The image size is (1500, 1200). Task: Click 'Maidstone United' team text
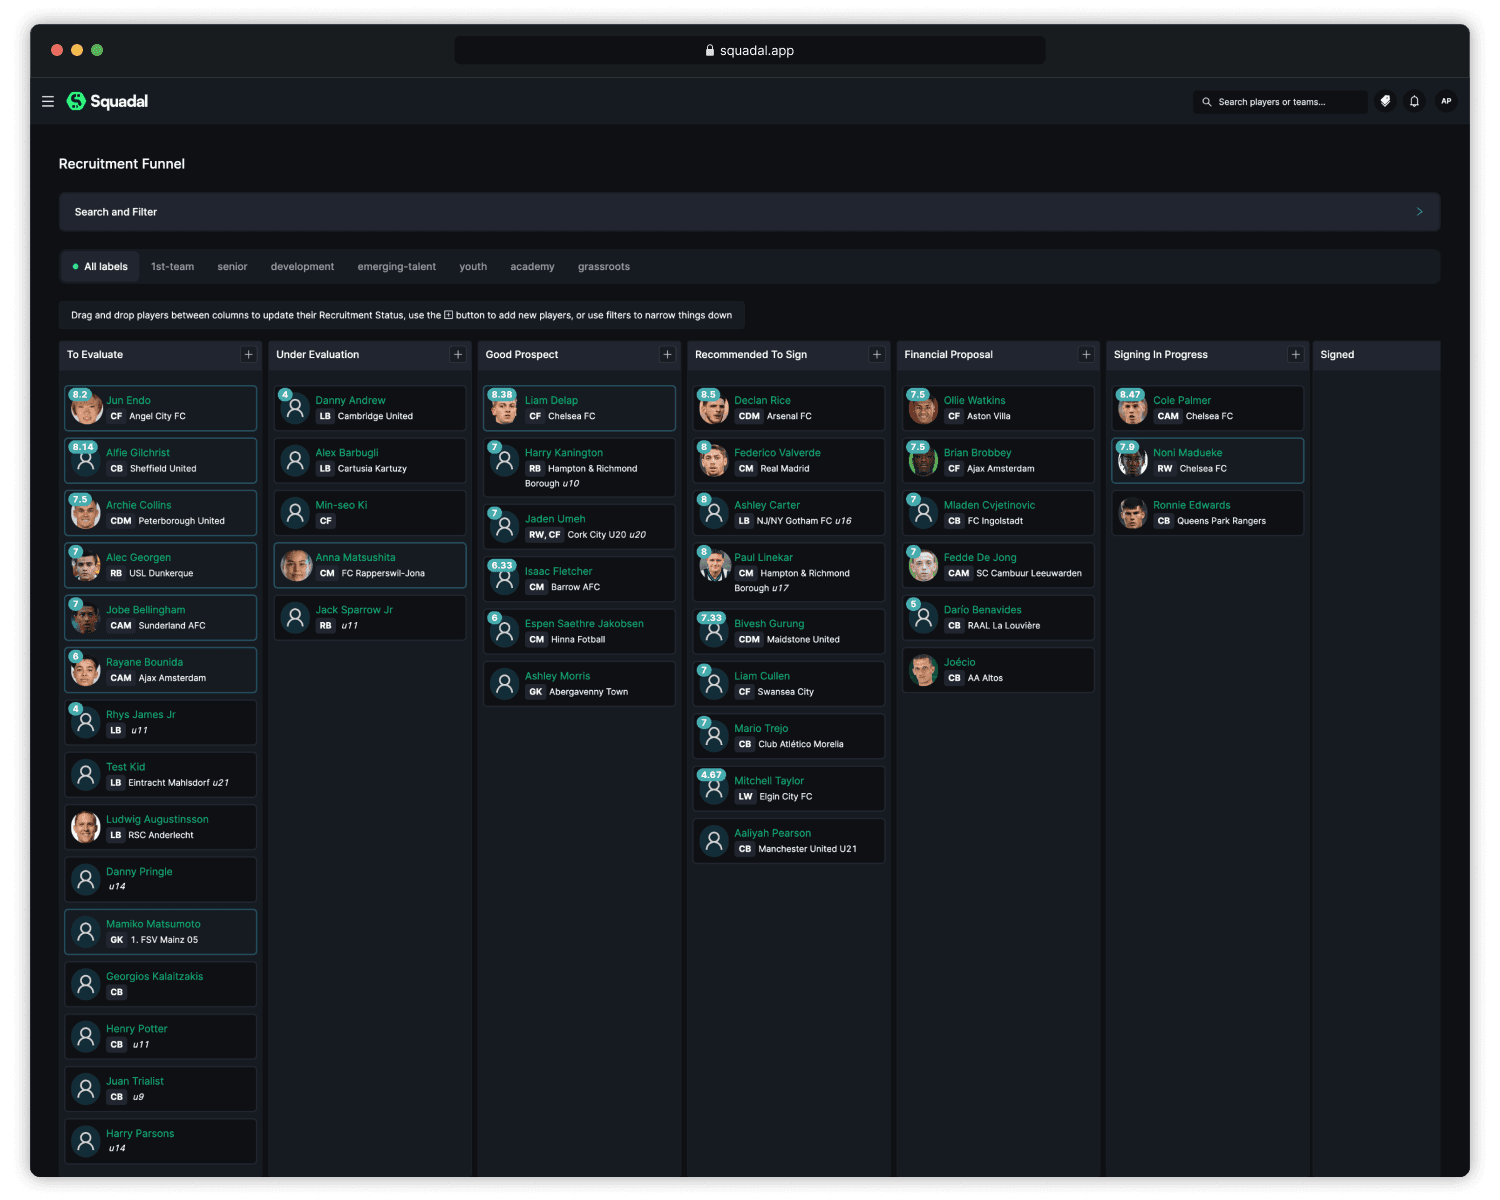[803, 640]
